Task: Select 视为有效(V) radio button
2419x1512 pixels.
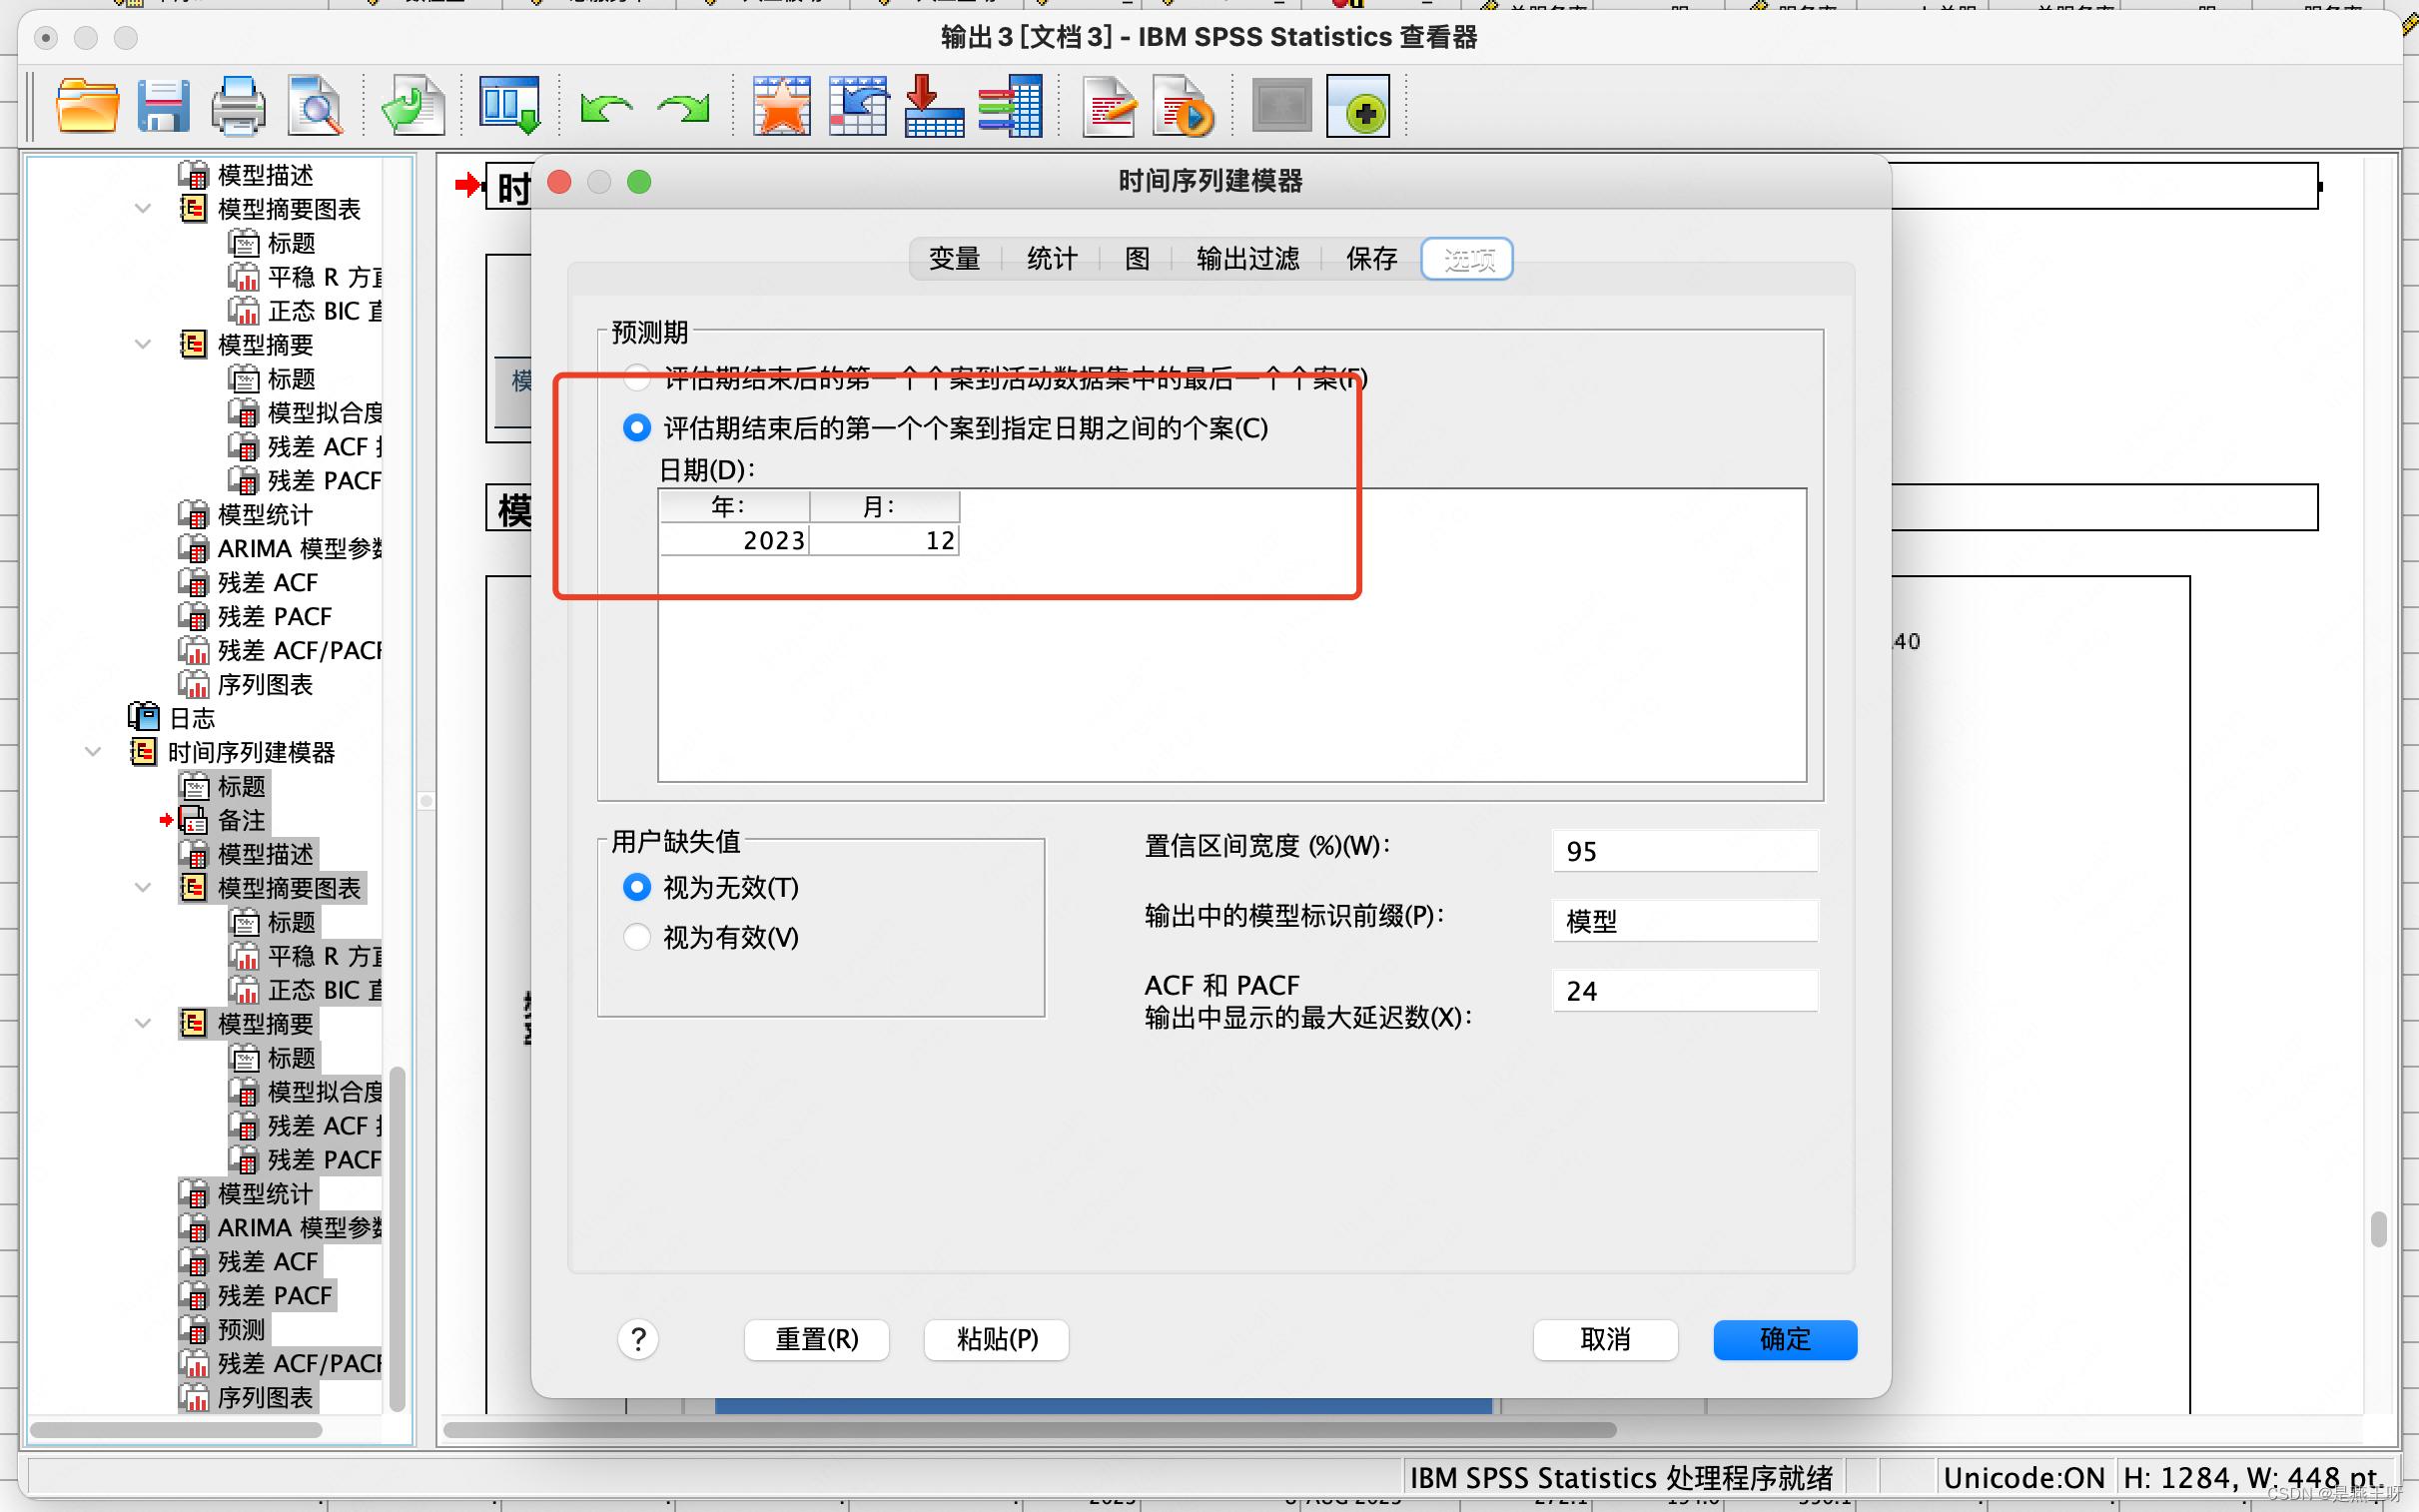Action: pos(637,937)
